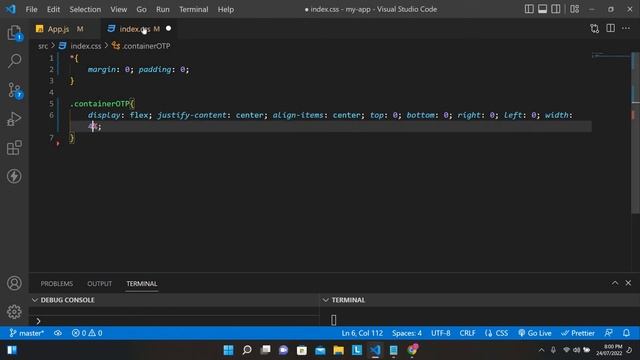This screenshot has height=360, width=640.
Task: Toggle the Primary Side Bar layout icon
Action: (529, 9)
